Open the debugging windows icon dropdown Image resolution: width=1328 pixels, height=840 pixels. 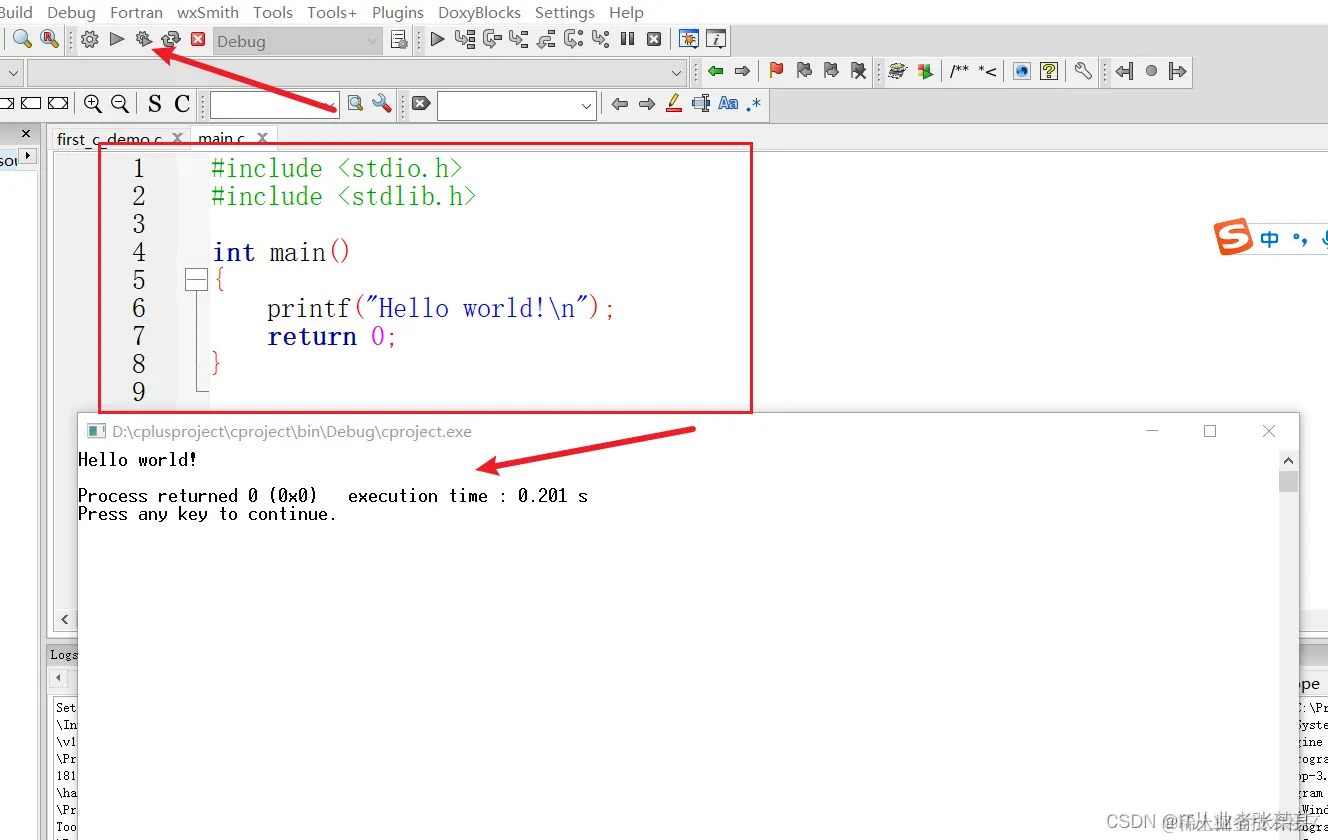(x=689, y=39)
